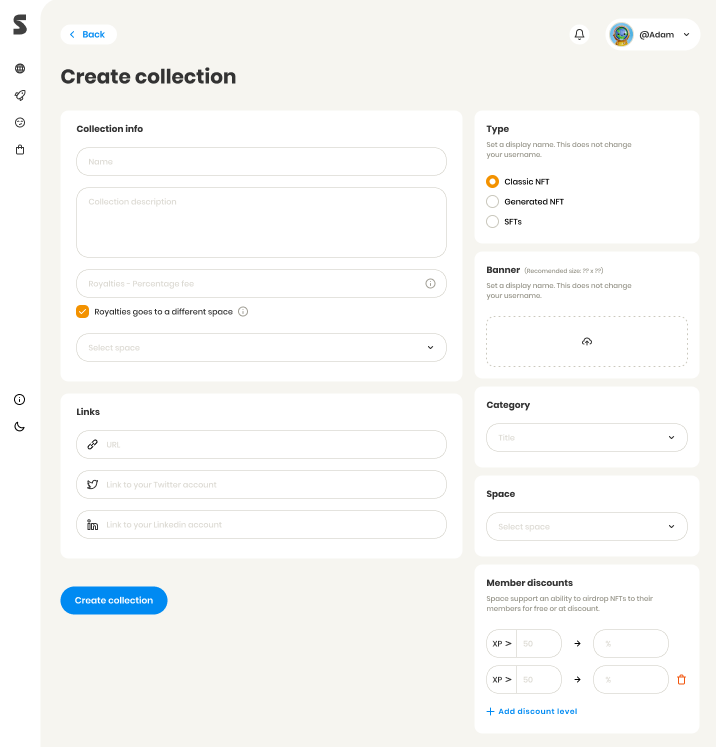
Task: Add a new discount level
Action: pos(531,712)
